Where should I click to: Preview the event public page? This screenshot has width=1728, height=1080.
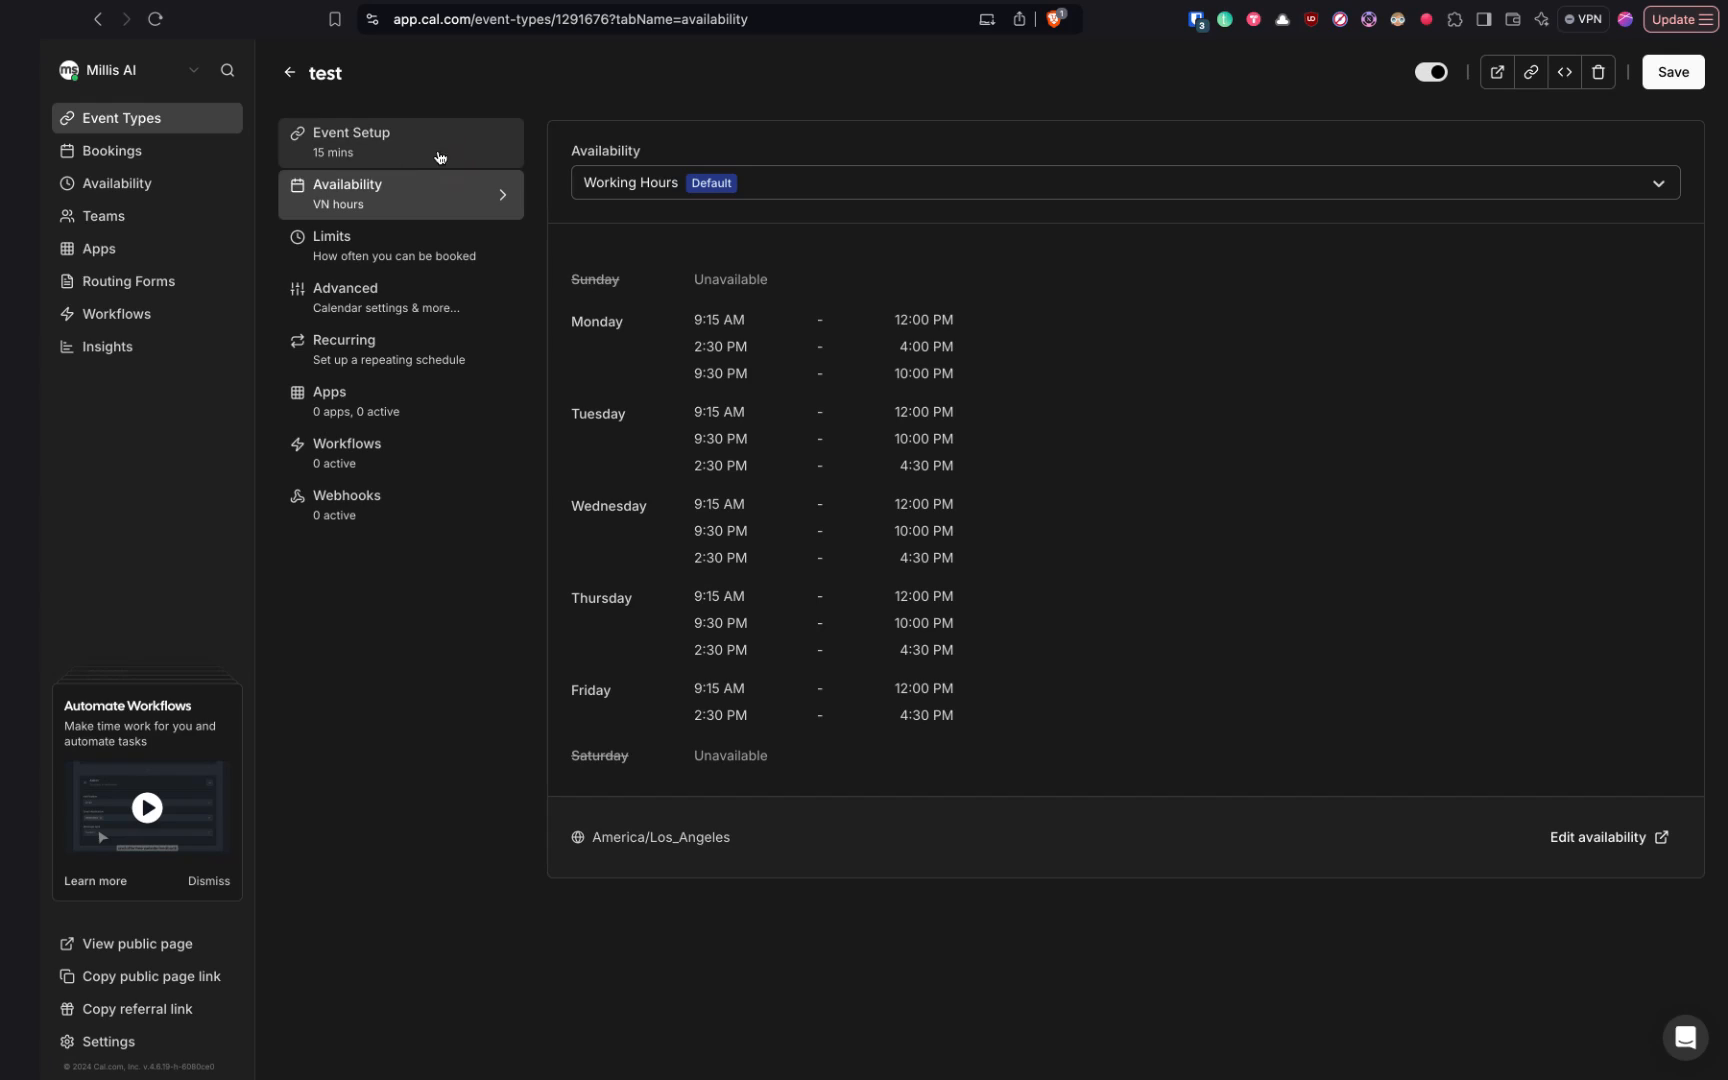pos(1497,71)
